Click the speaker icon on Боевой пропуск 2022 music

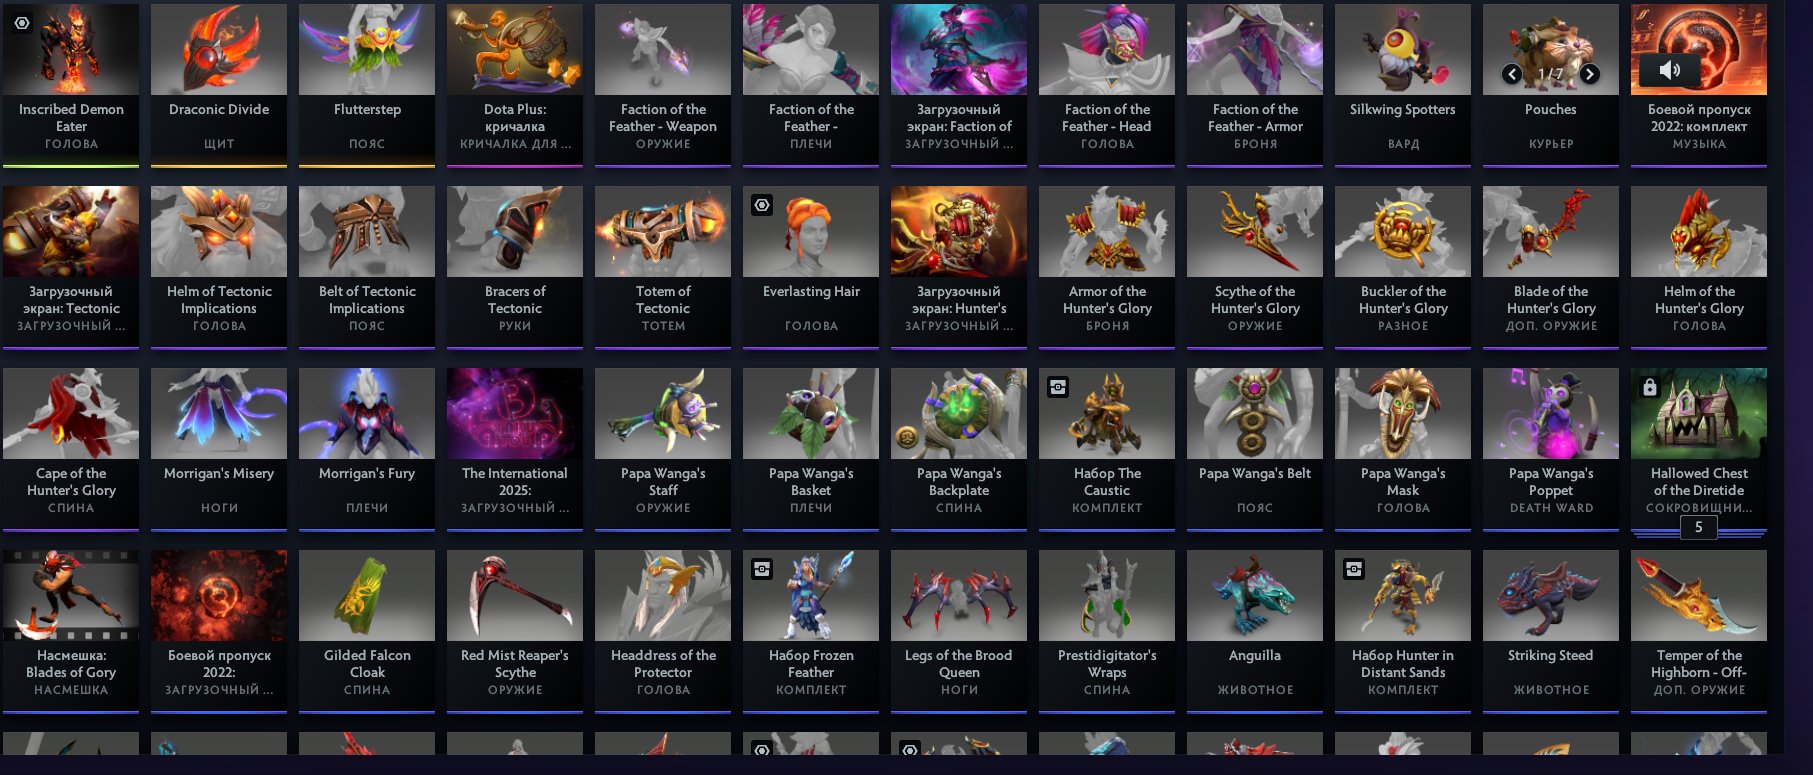[x=1669, y=70]
